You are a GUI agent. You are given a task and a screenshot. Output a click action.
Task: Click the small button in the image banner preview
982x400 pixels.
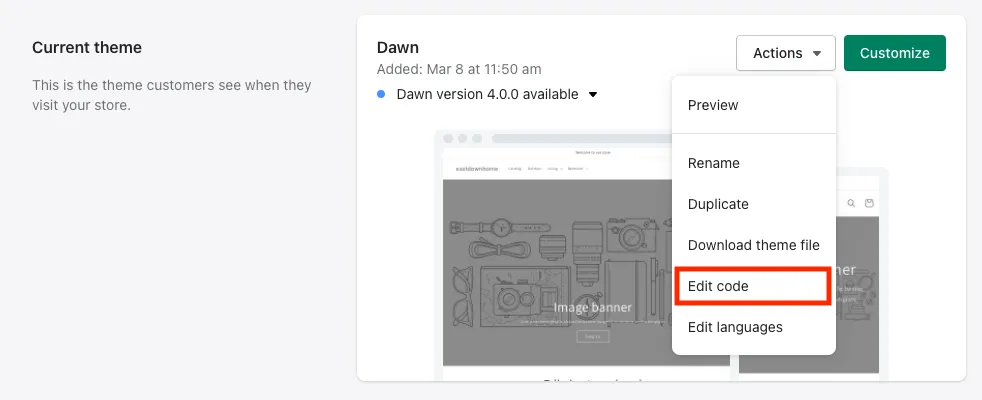click(592, 336)
